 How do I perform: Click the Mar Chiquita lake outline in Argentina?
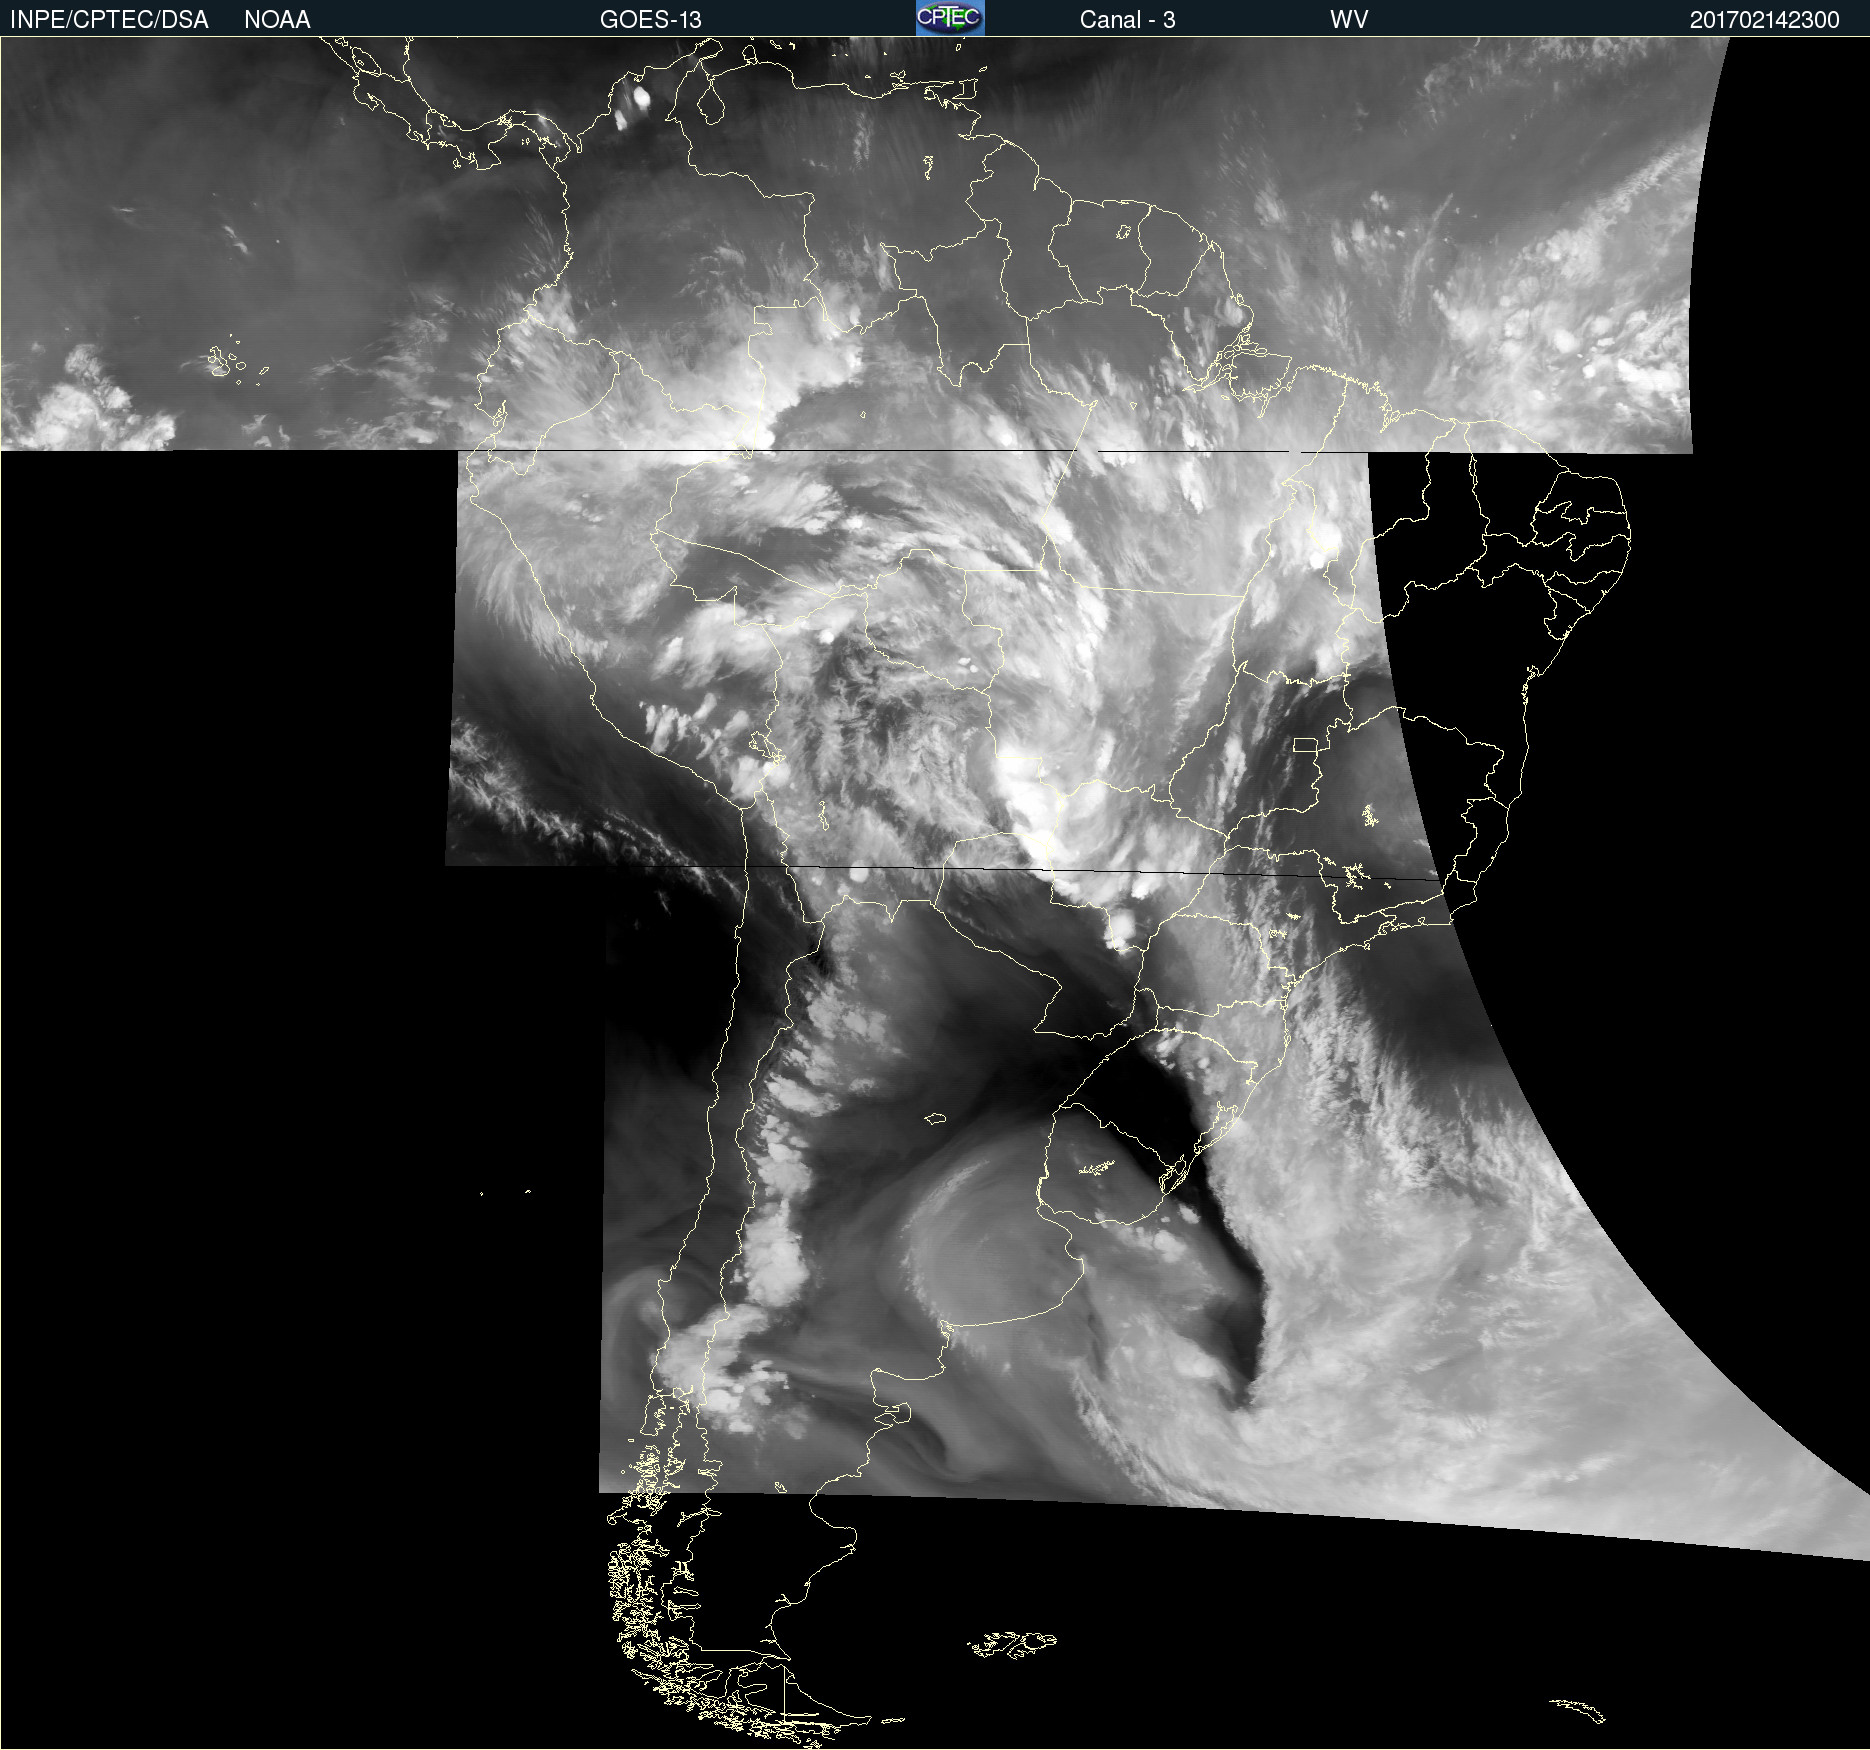[935, 1118]
